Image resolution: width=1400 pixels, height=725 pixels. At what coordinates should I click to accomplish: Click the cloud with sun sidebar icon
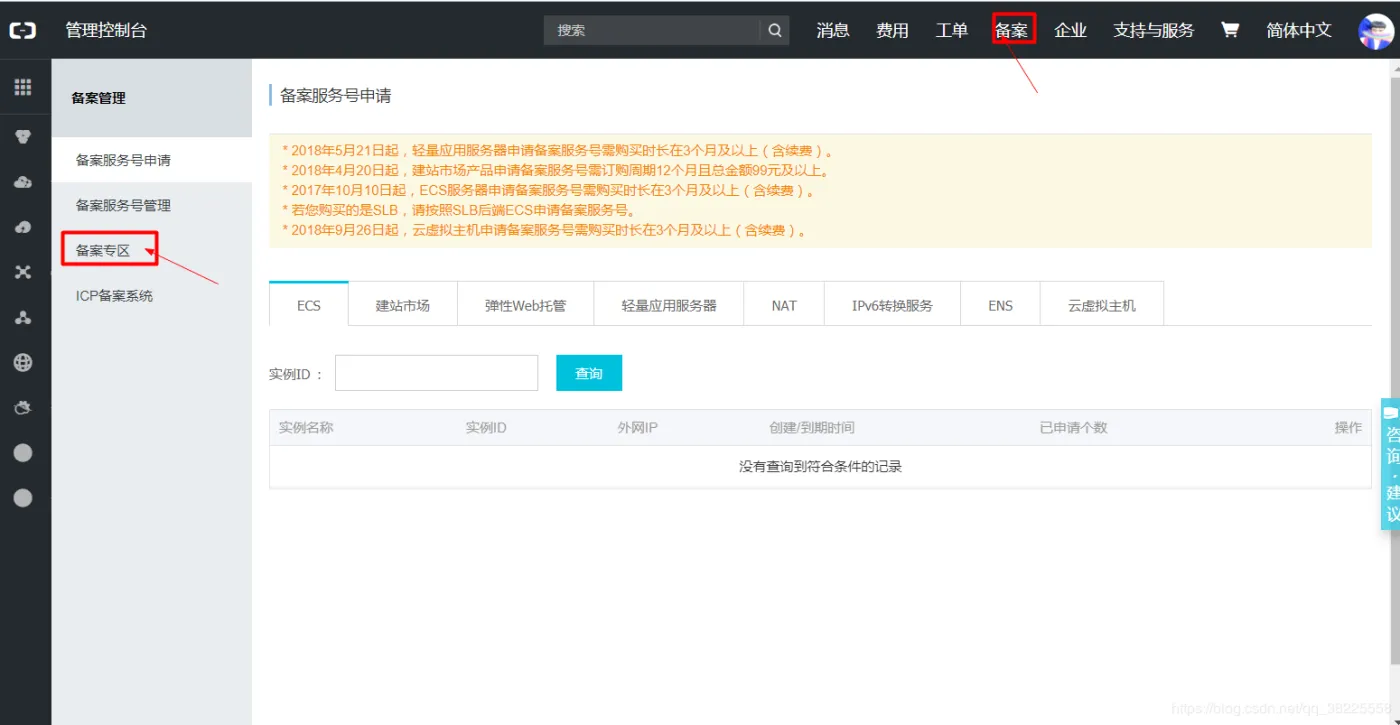(x=23, y=407)
